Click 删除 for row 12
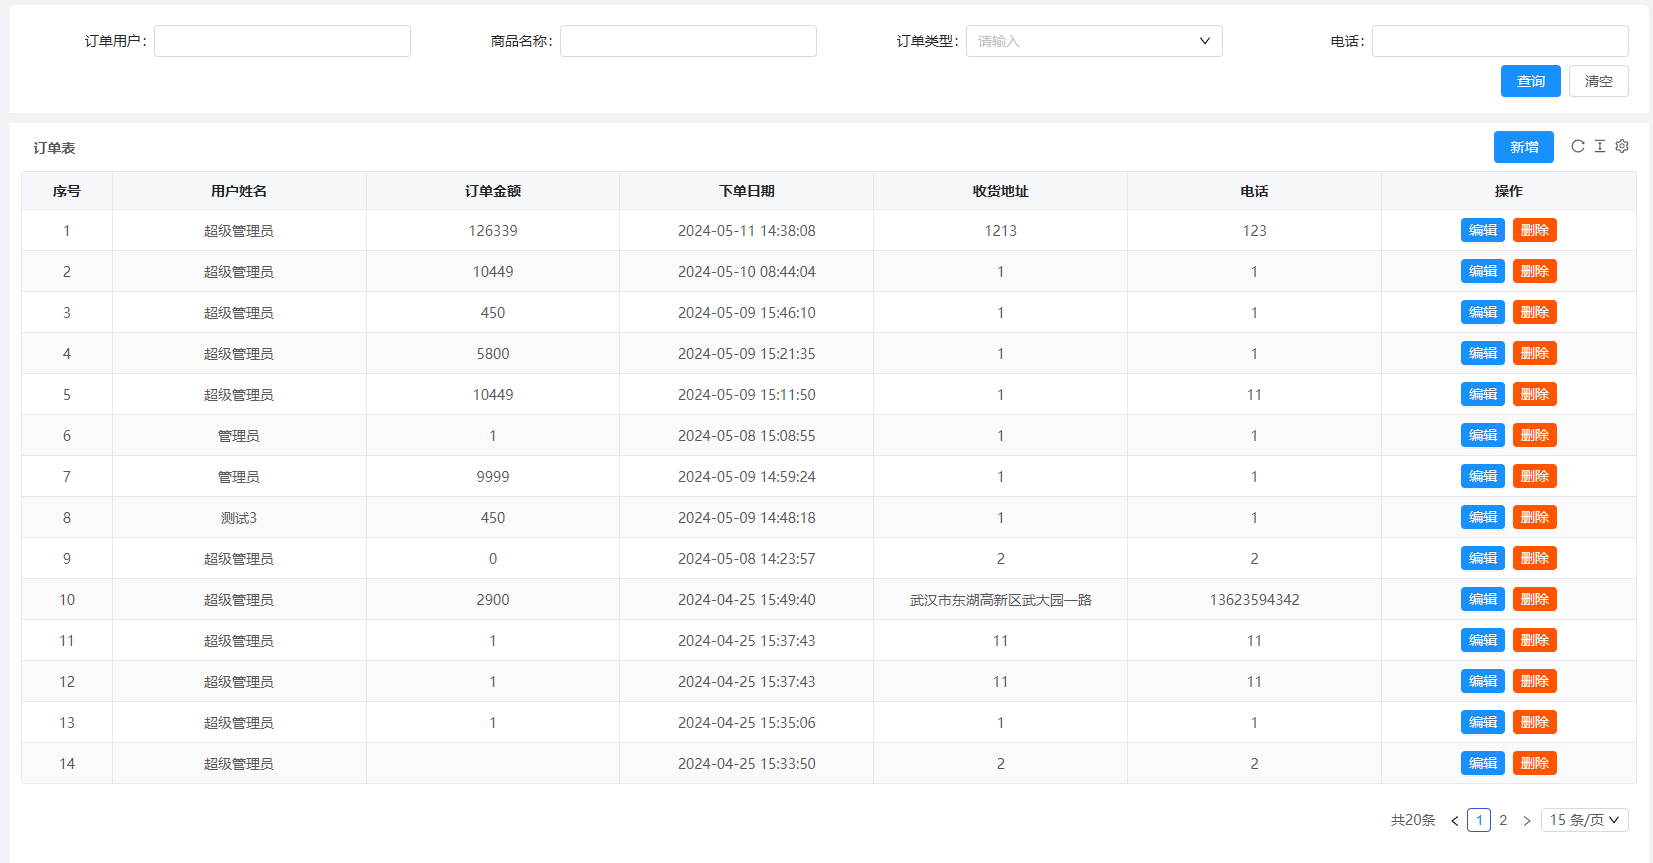The image size is (1653, 863). pyautogui.click(x=1535, y=681)
